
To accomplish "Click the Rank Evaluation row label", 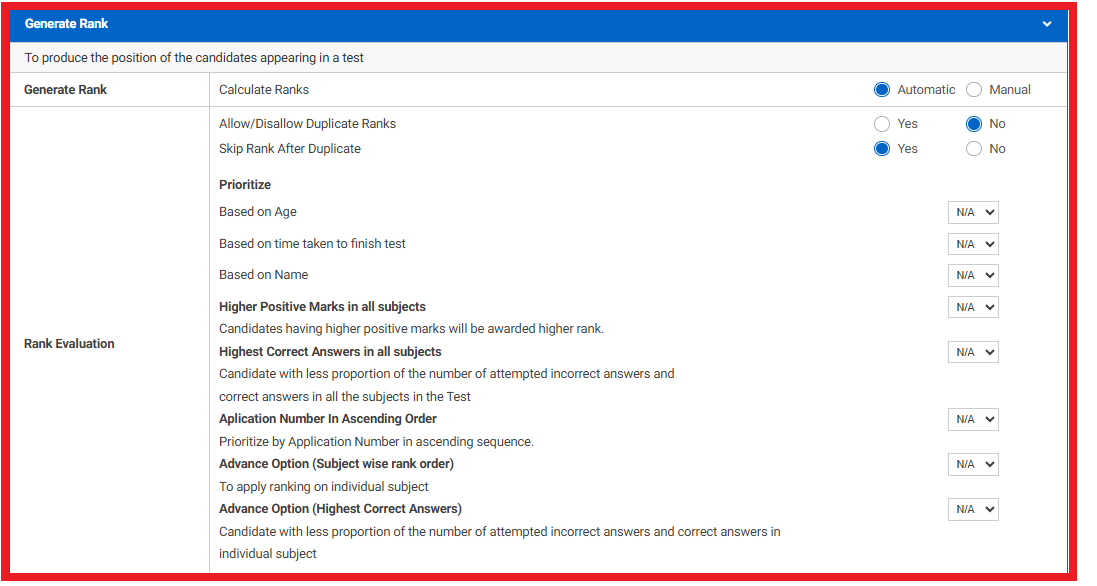I will (x=69, y=344).
